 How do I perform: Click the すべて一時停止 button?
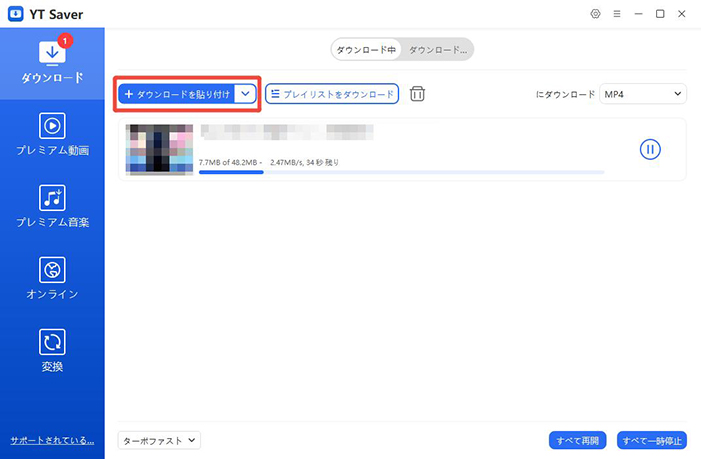(652, 440)
